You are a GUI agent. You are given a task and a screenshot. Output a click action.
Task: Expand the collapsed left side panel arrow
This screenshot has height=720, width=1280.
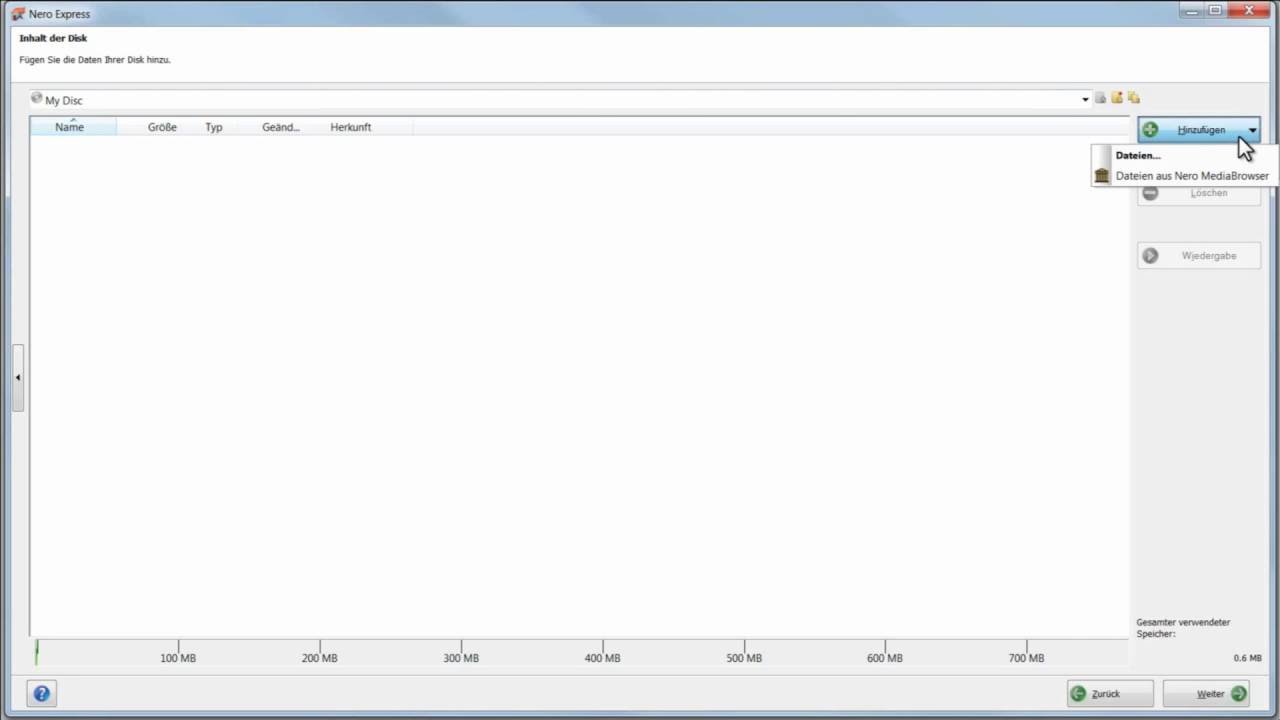17,377
